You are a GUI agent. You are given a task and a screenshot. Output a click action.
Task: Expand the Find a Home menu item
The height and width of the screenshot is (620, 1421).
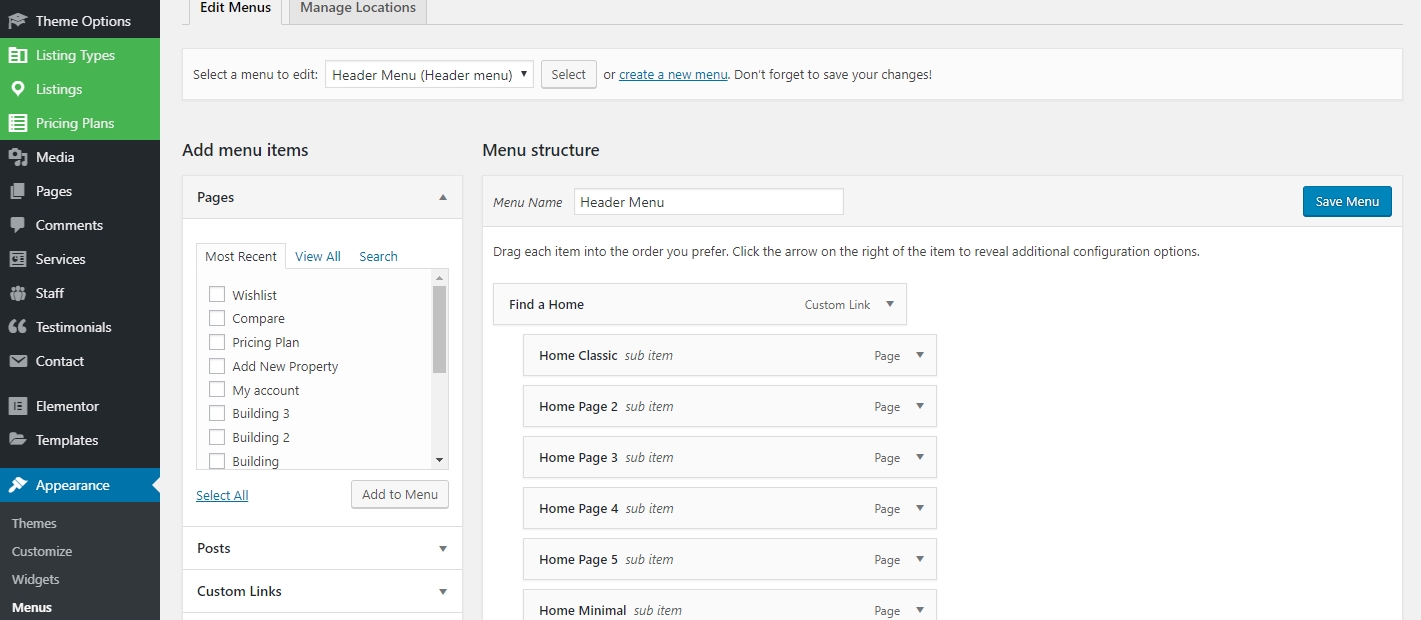click(x=890, y=304)
